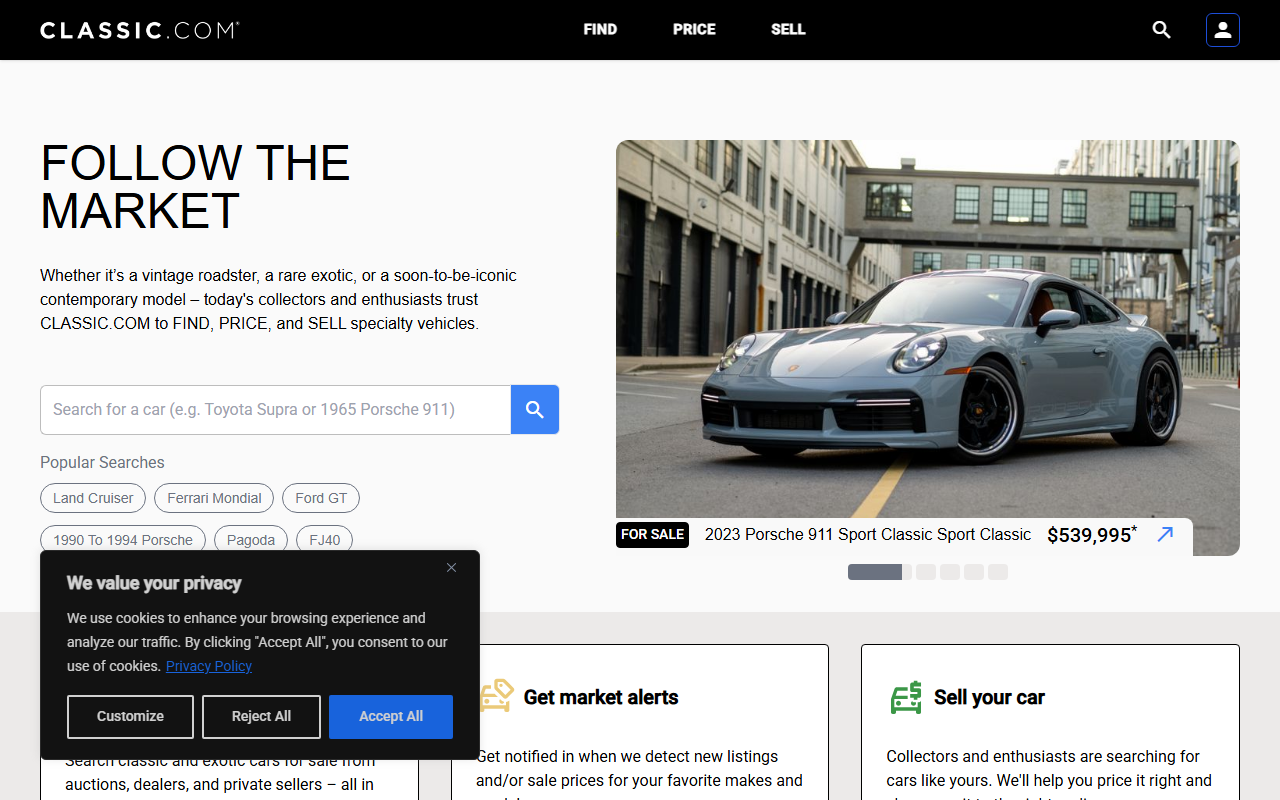1280x800 pixels.
Task: Click the Sell your car heading
Action: pyautogui.click(x=989, y=697)
